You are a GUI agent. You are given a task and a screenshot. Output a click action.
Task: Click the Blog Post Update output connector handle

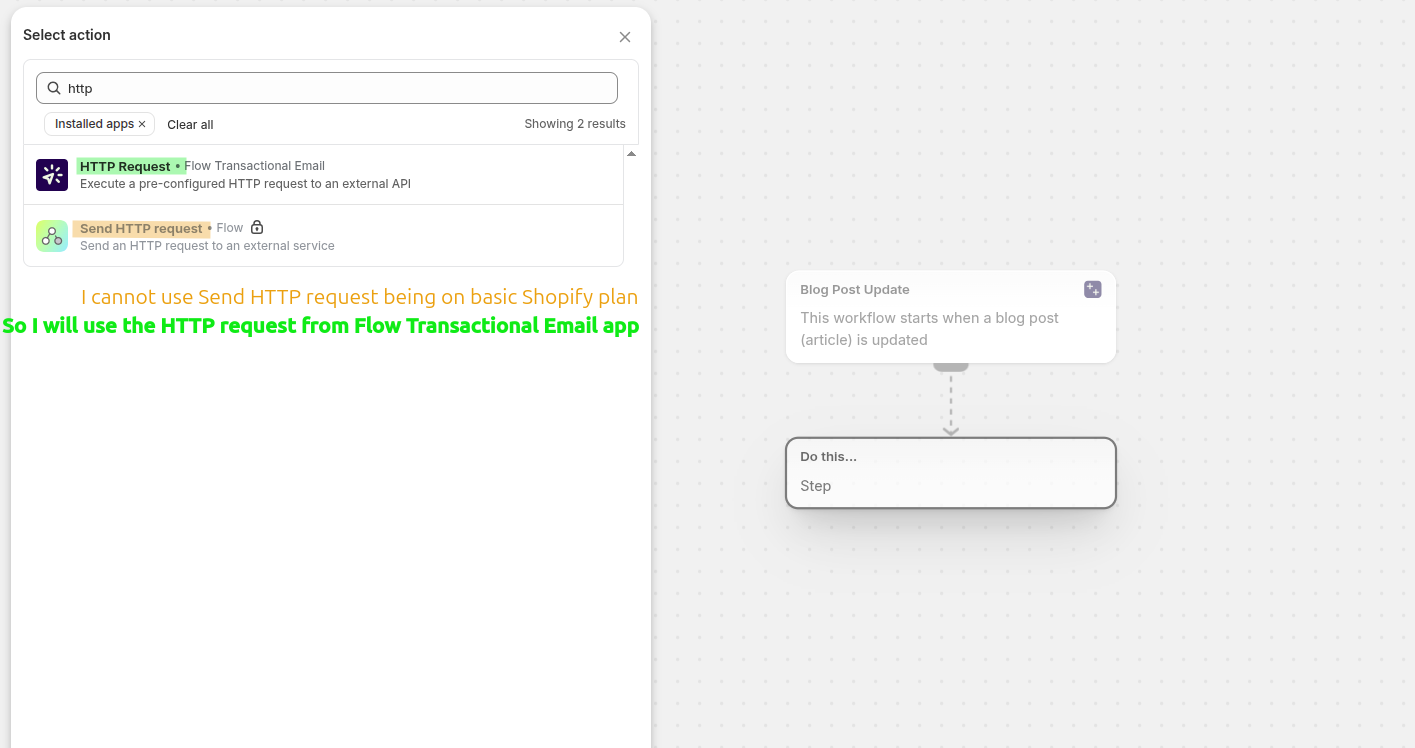coord(951,367)
